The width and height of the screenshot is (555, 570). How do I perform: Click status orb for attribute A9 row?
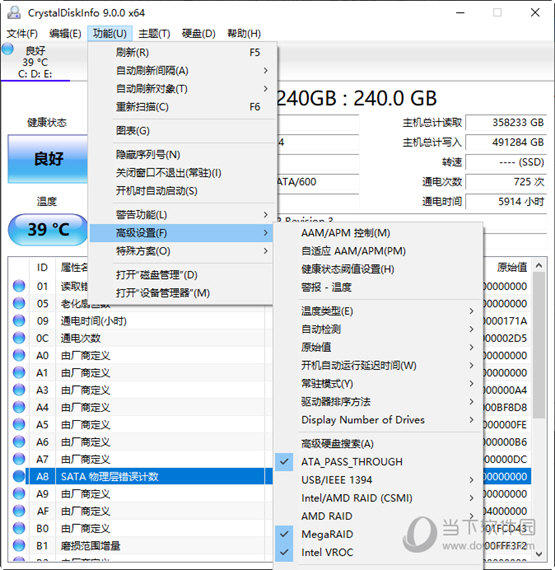[19, 494]
